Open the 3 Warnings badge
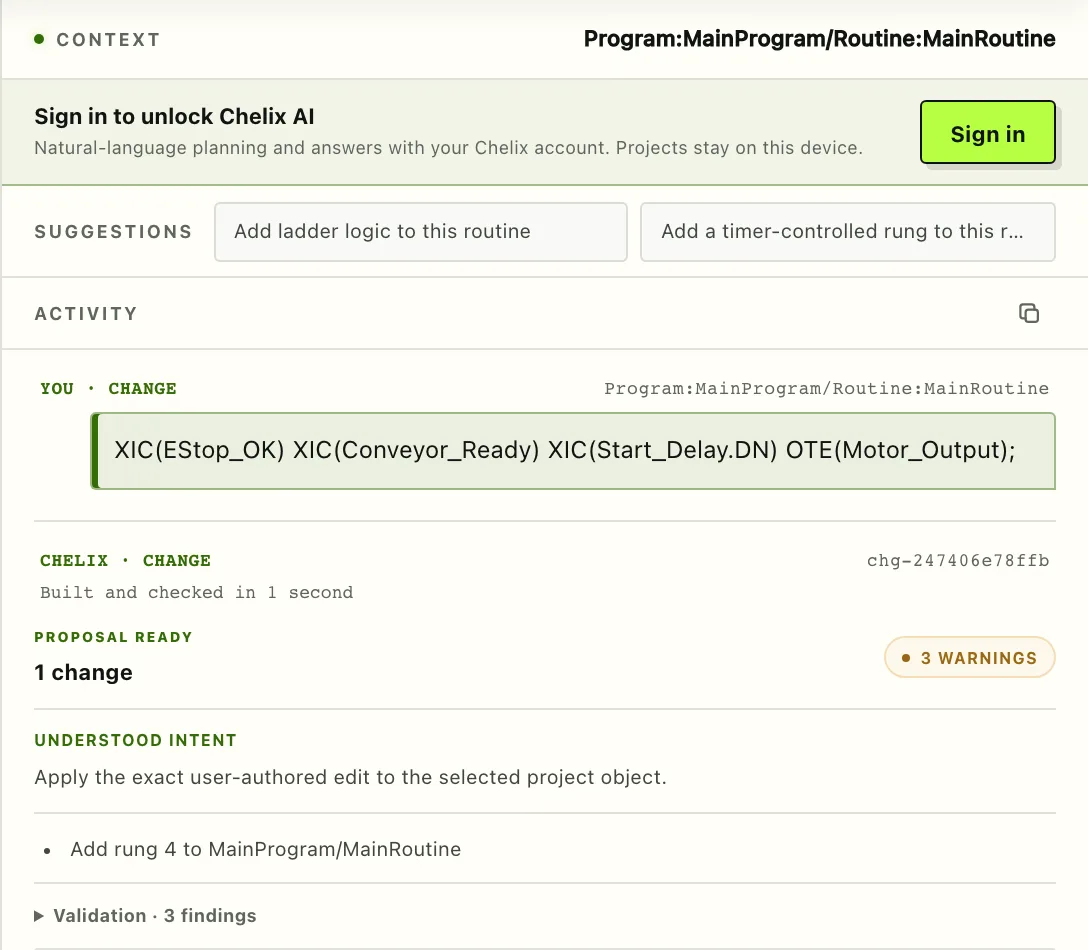1088x950 pixels. pyautogui.click(x=969, y=657)
